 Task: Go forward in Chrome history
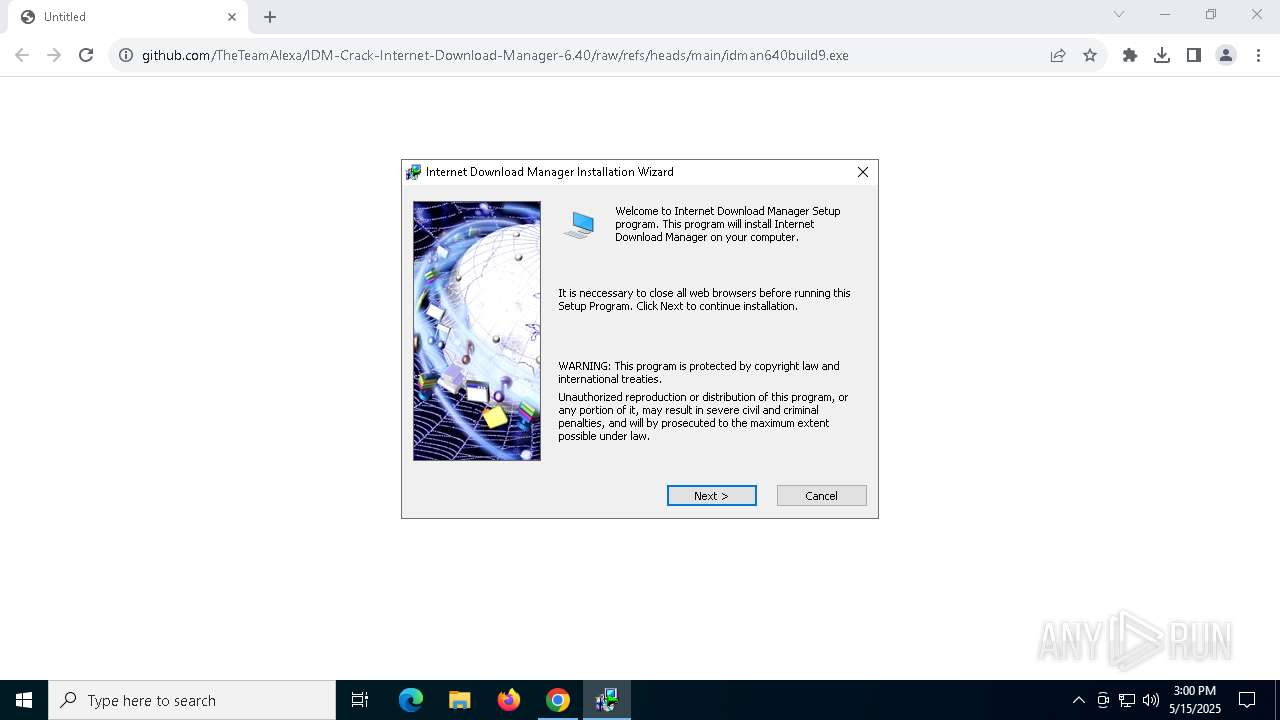click(54, 55)
